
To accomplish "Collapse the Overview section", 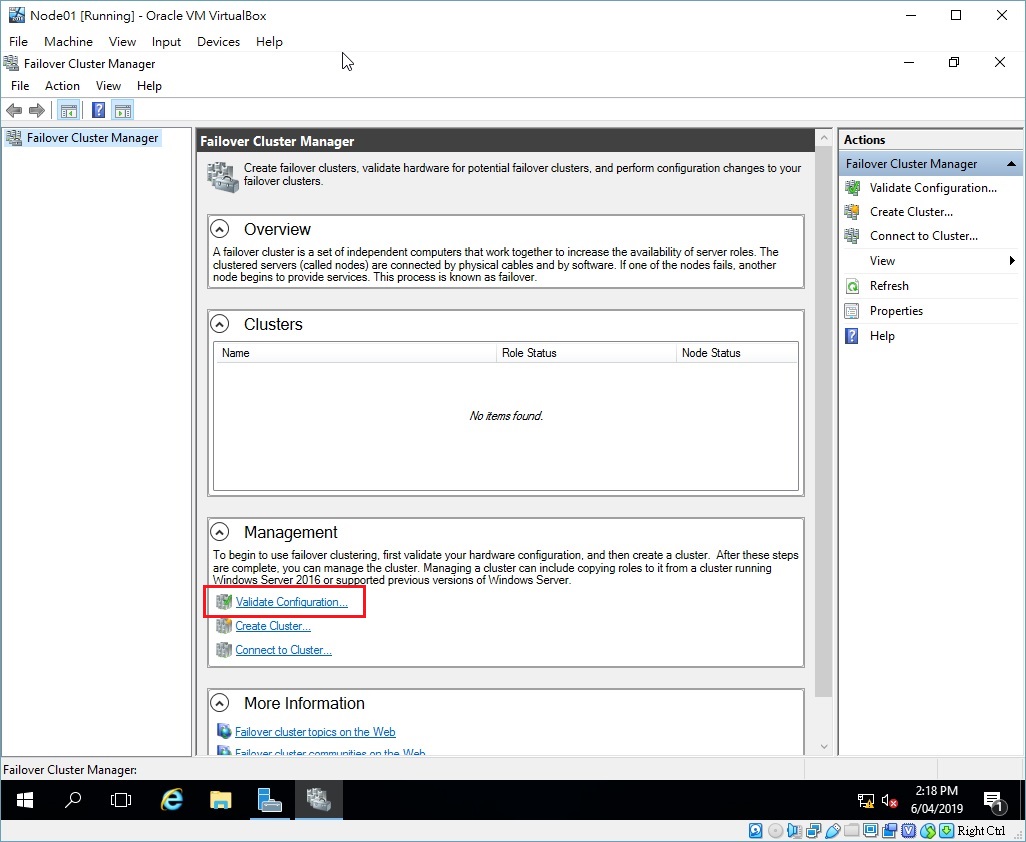I will click(x=220, y=229).
